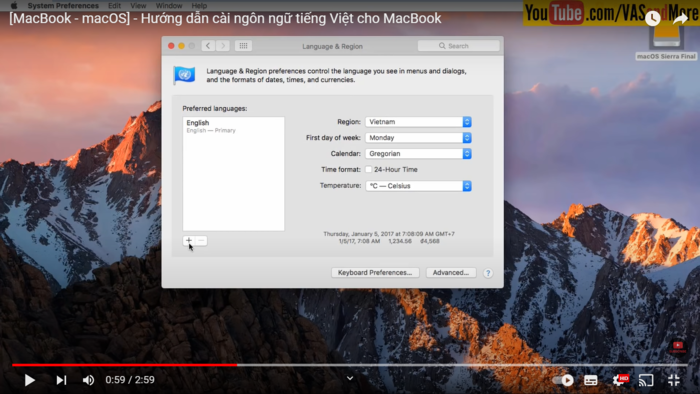The width and height of the screenshot is (700, 394).
Task: Open the First day of week dropdown
Action: click(418, 138)
